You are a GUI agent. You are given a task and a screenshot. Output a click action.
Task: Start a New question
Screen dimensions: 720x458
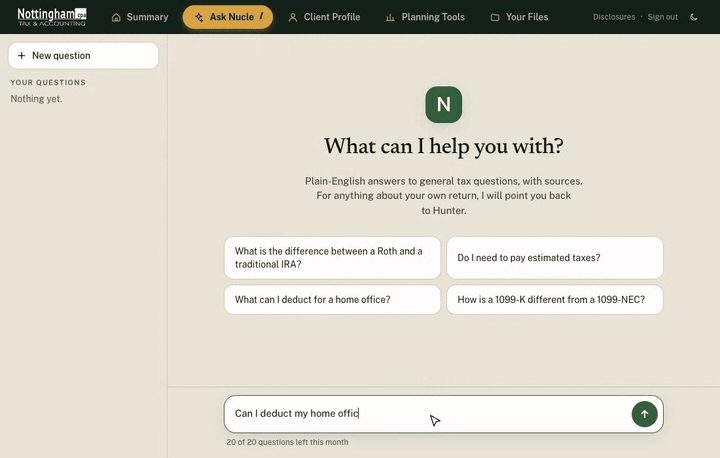[84, 56]
